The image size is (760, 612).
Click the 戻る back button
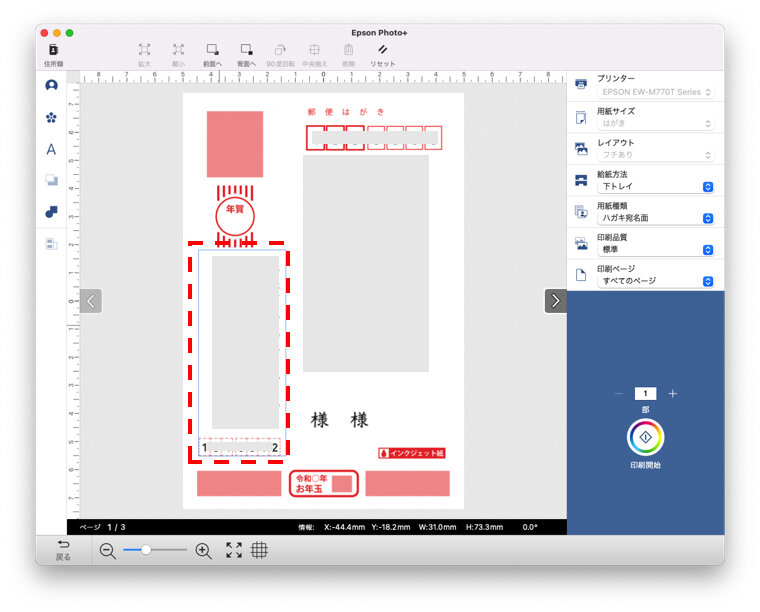pyautogui.click(x=63, y=549)
